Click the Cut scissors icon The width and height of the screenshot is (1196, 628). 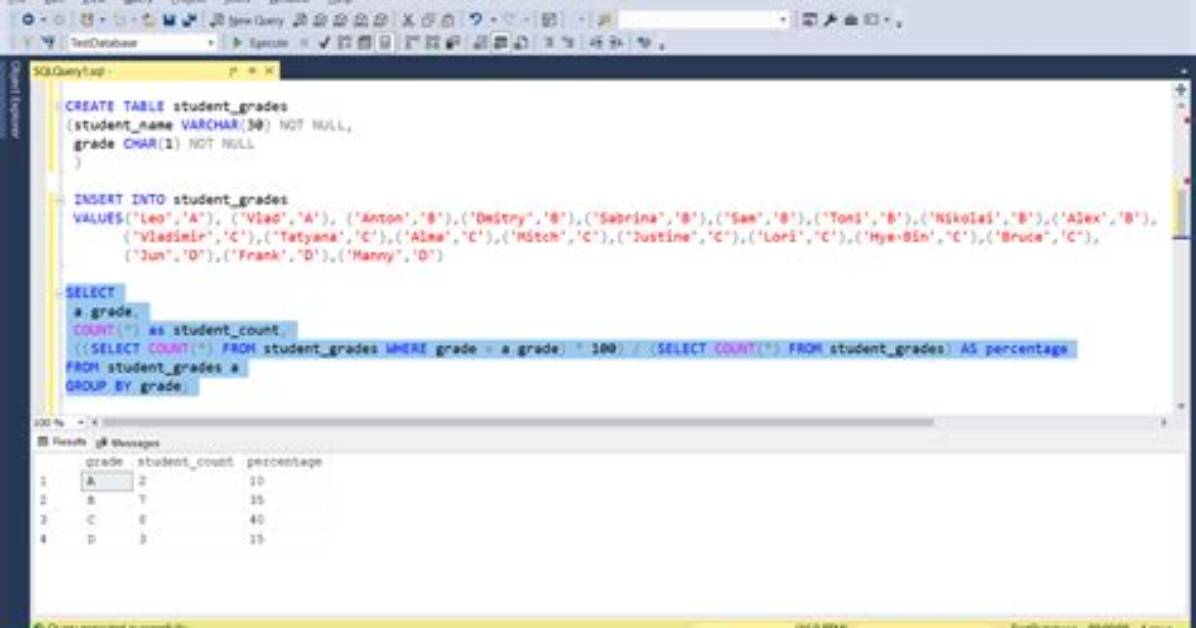408,21
